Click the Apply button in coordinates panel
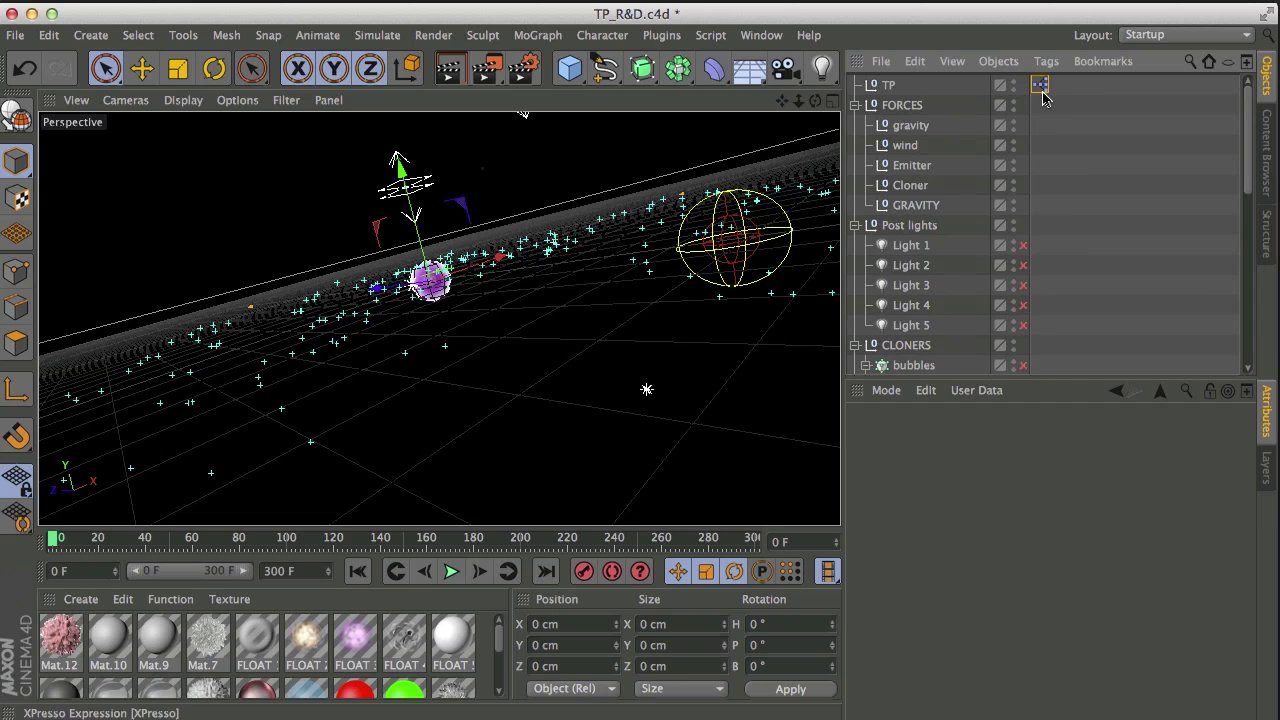This screenshot has width=1280, height=720. (x=790, y=688)
